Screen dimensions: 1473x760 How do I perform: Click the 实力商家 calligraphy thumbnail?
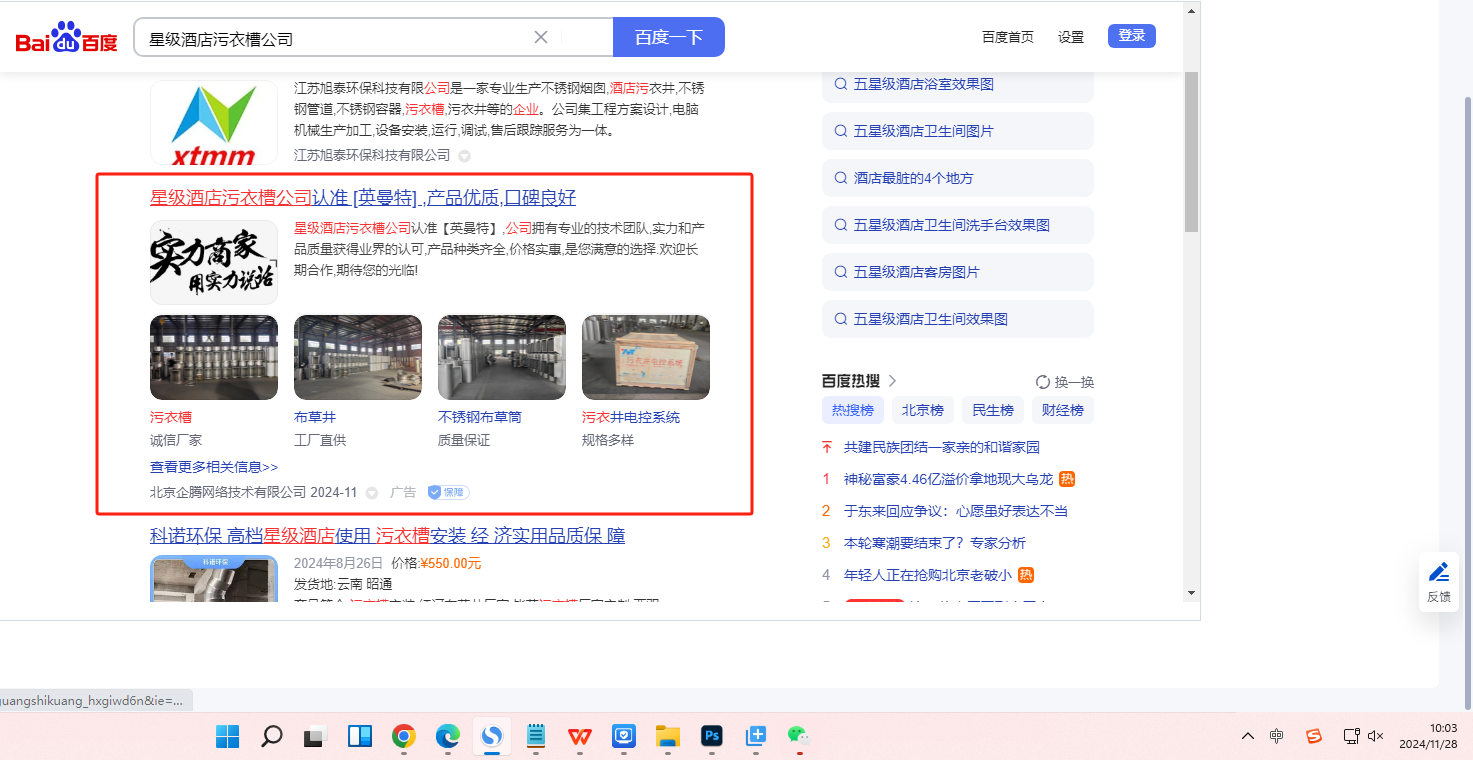coord(214,262)
